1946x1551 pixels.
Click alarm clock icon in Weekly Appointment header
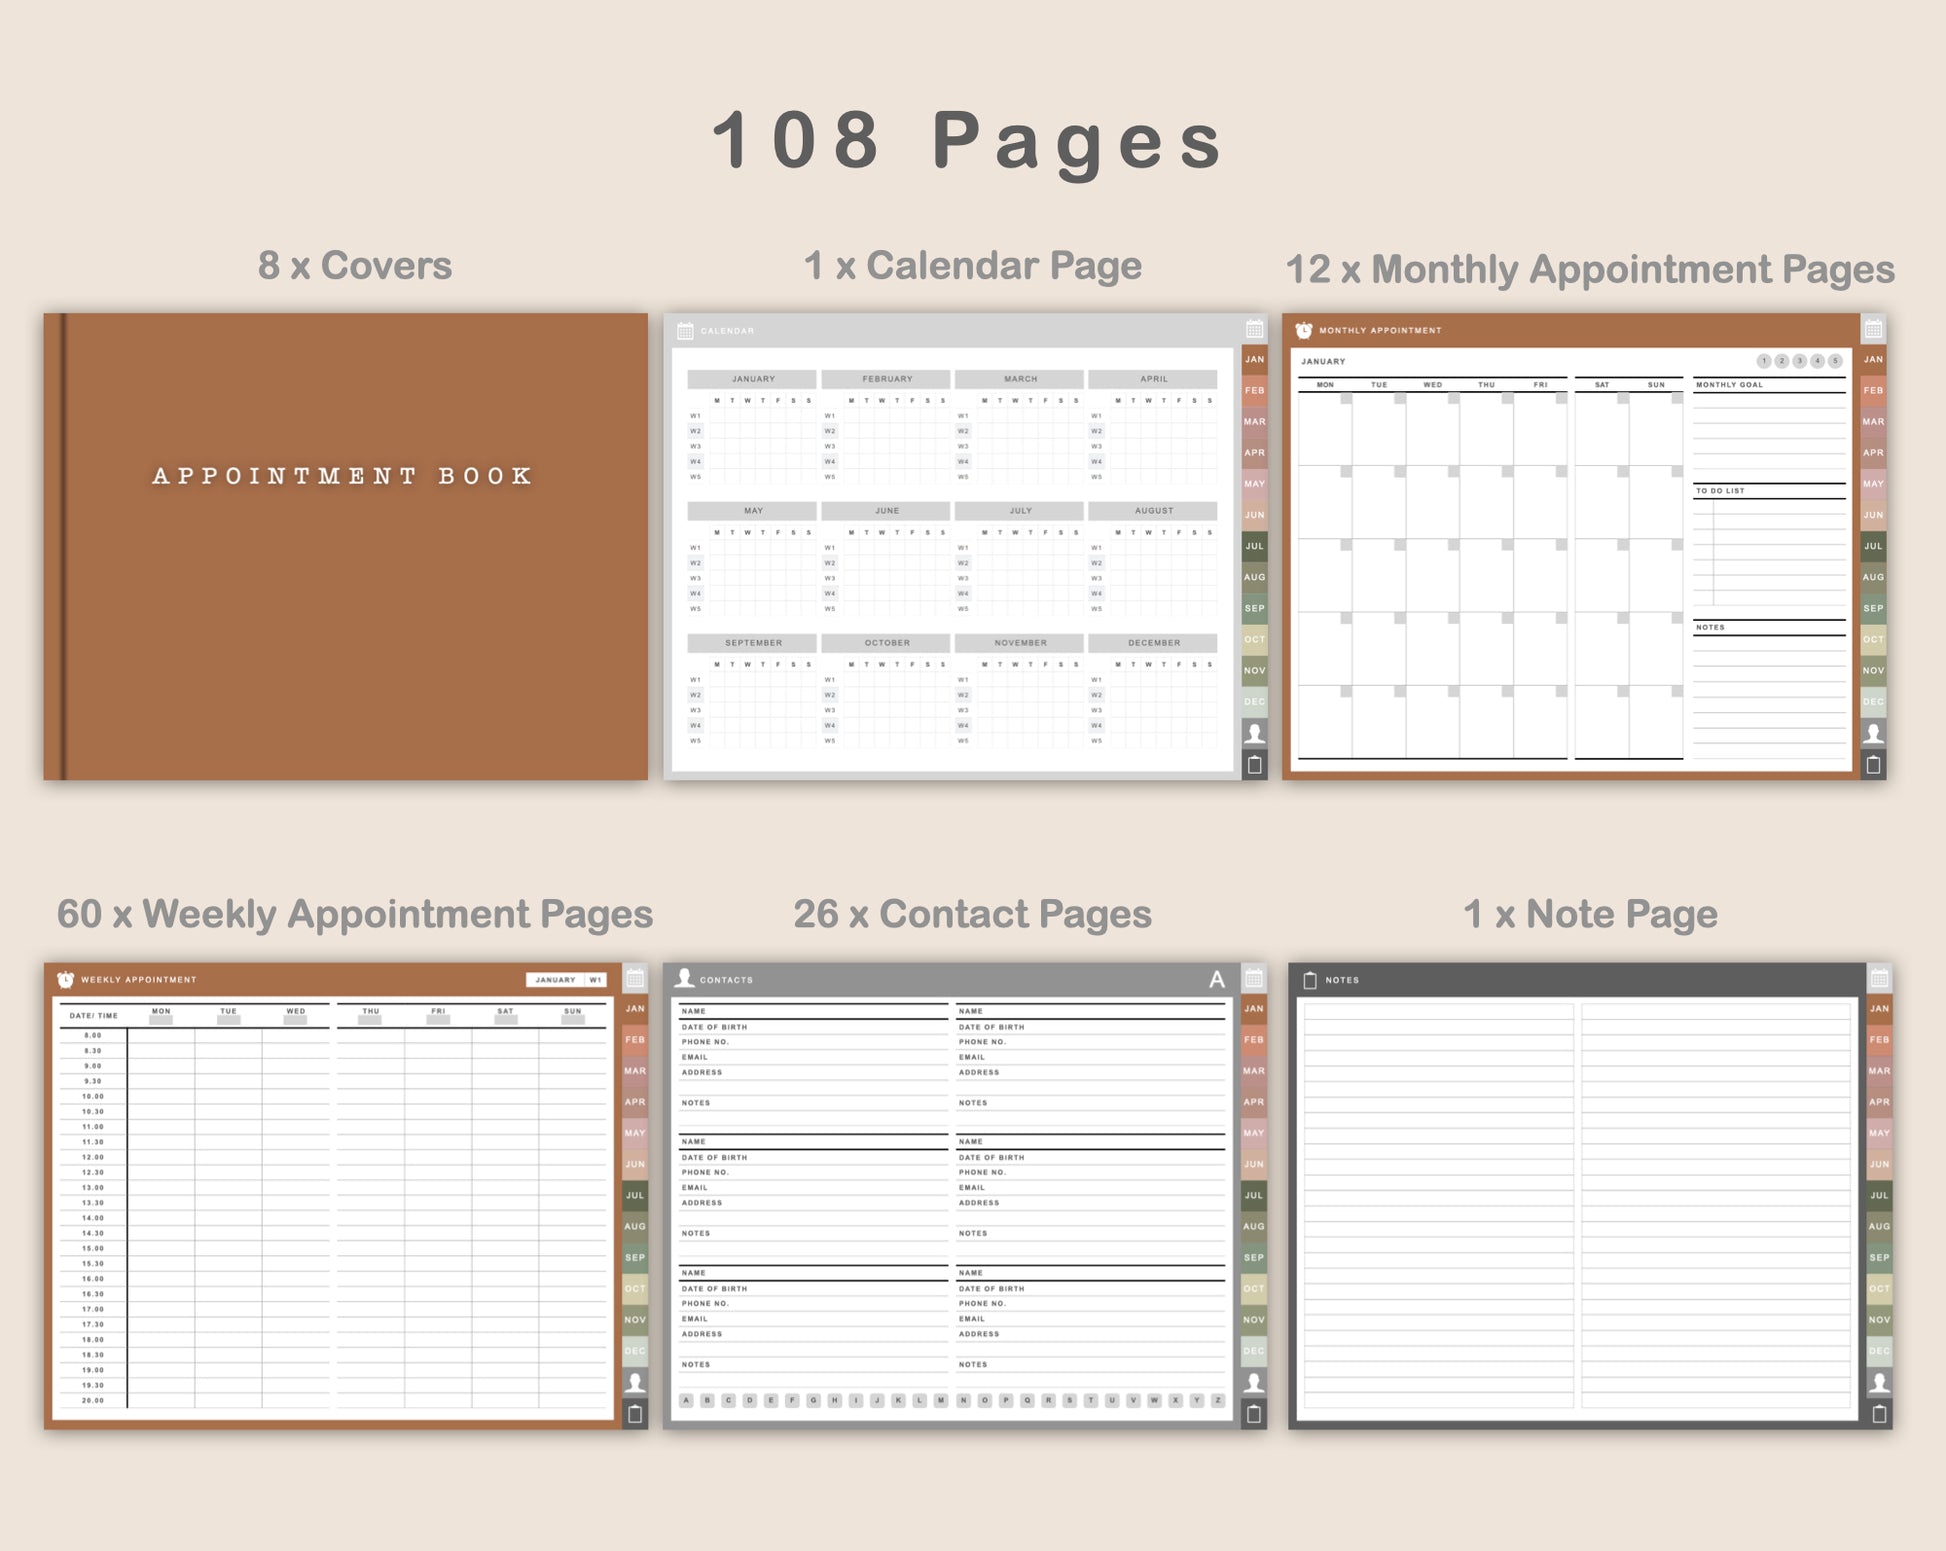pyautogui.click(x=66, y=979)
